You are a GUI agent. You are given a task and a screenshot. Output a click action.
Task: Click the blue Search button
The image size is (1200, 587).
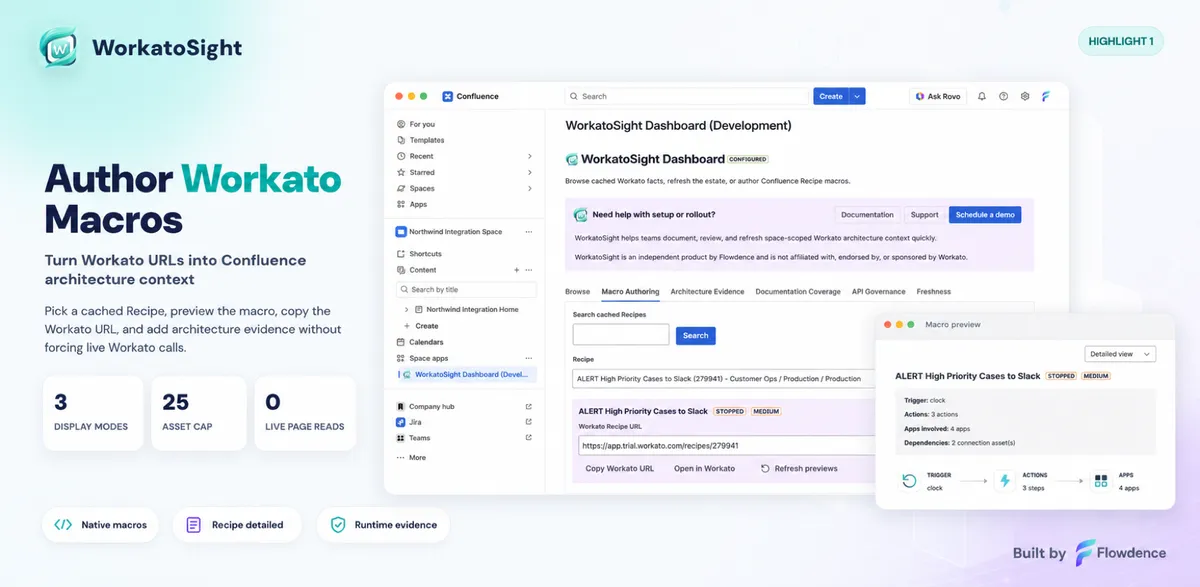(695, 336)
